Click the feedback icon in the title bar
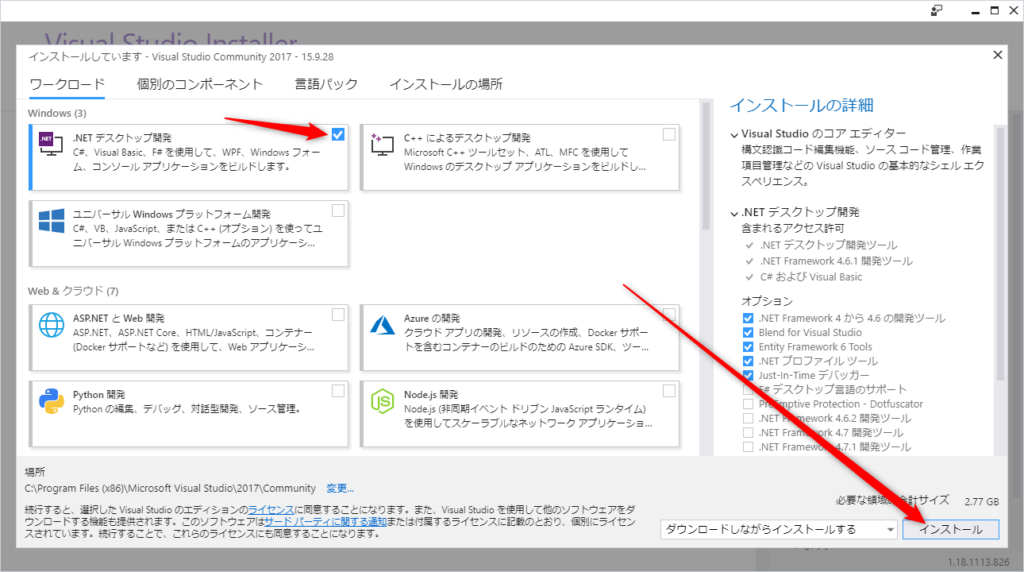 (x=936, y=10)
